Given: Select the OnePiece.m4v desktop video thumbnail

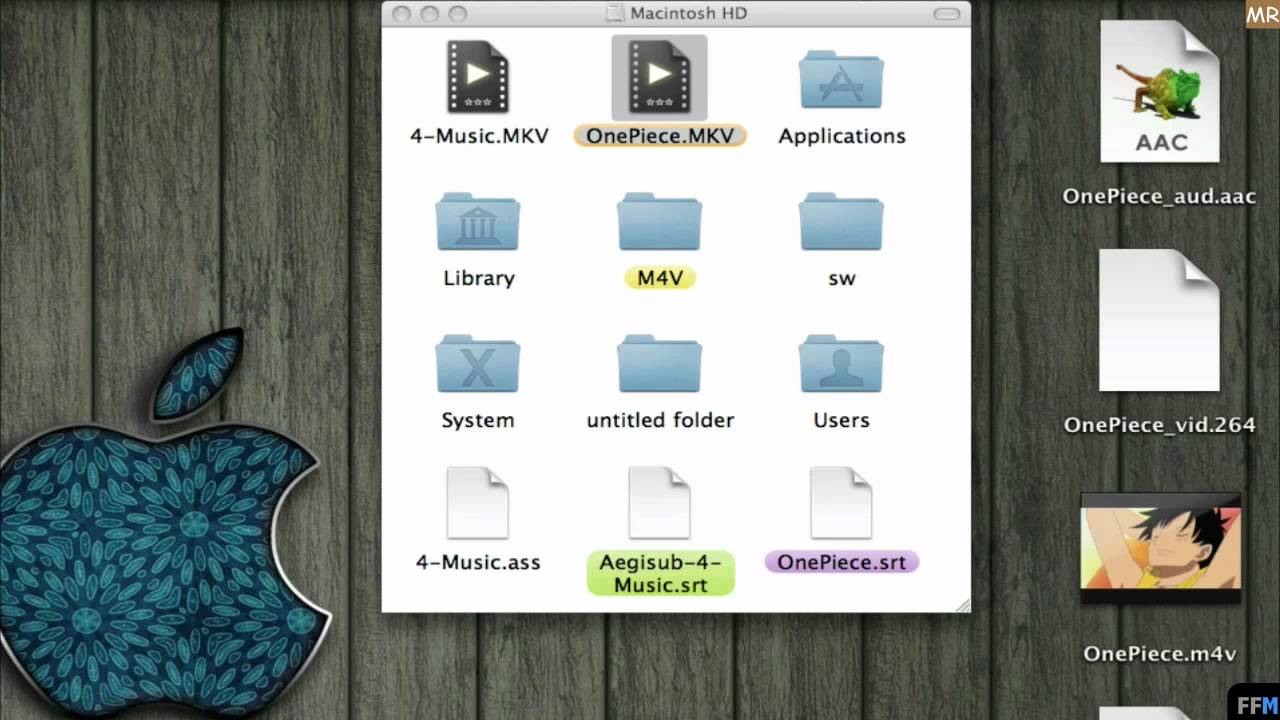Looking at the screenshot, I should point(1160,549).
